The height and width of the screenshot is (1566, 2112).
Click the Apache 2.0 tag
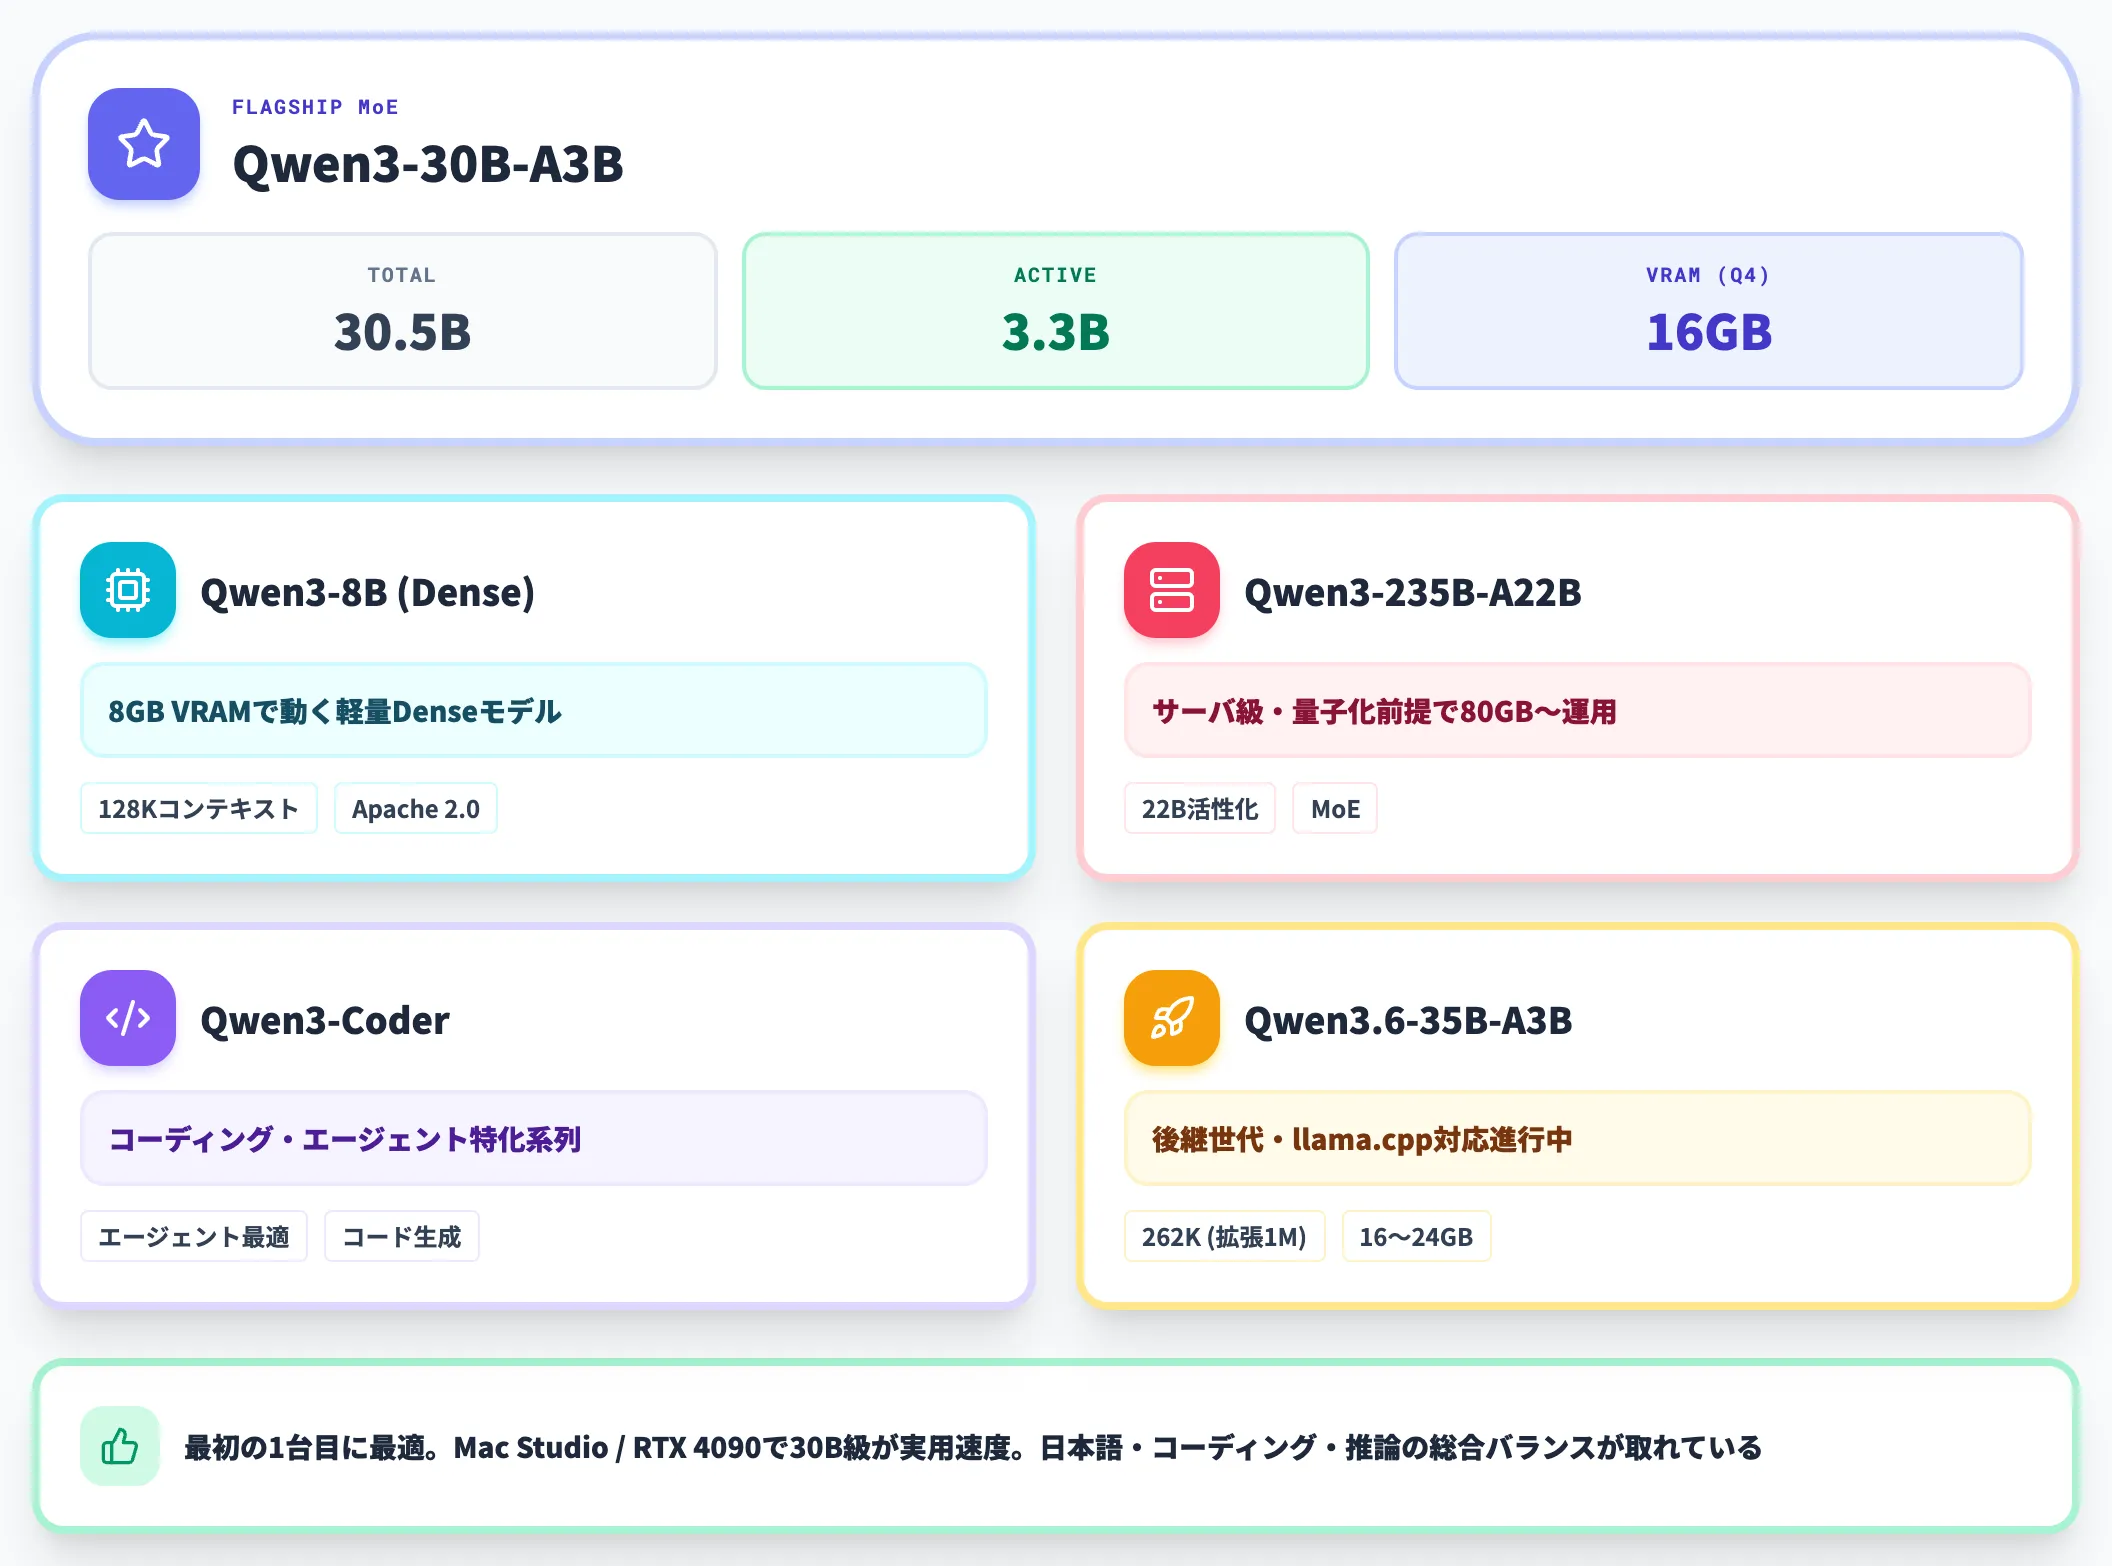416,808
